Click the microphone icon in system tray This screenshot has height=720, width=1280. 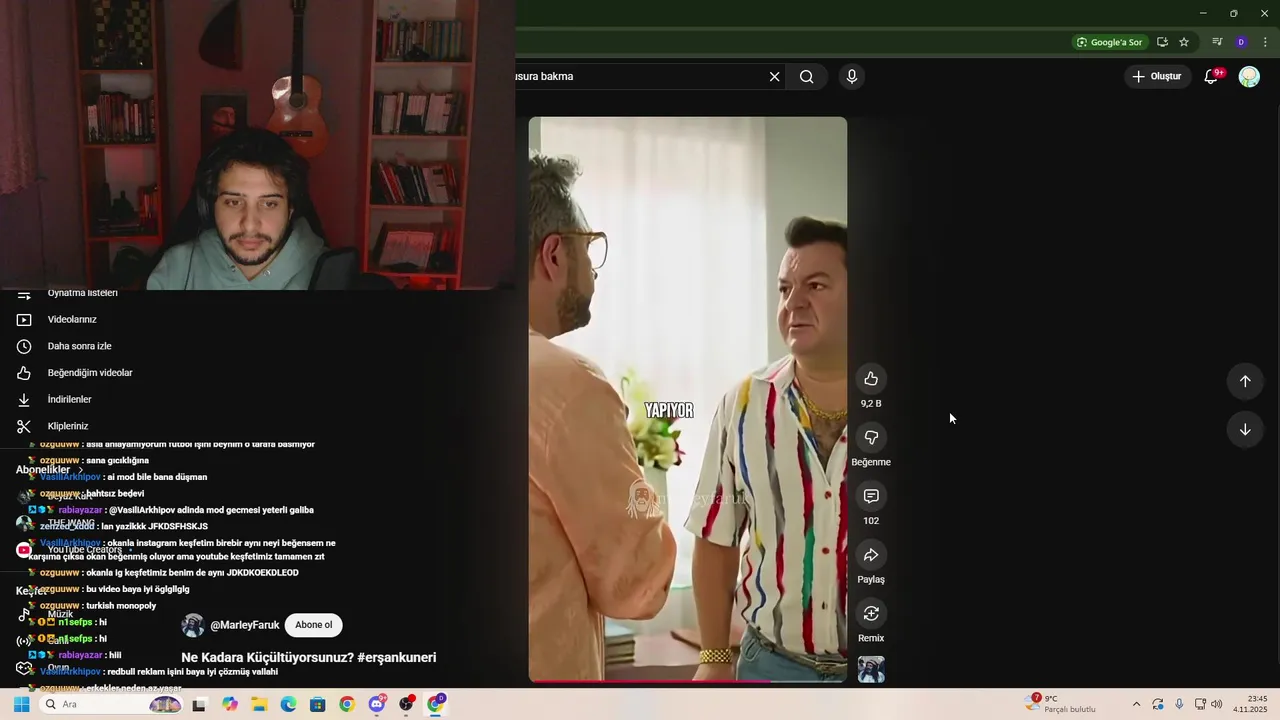(x=1179, y=704)
